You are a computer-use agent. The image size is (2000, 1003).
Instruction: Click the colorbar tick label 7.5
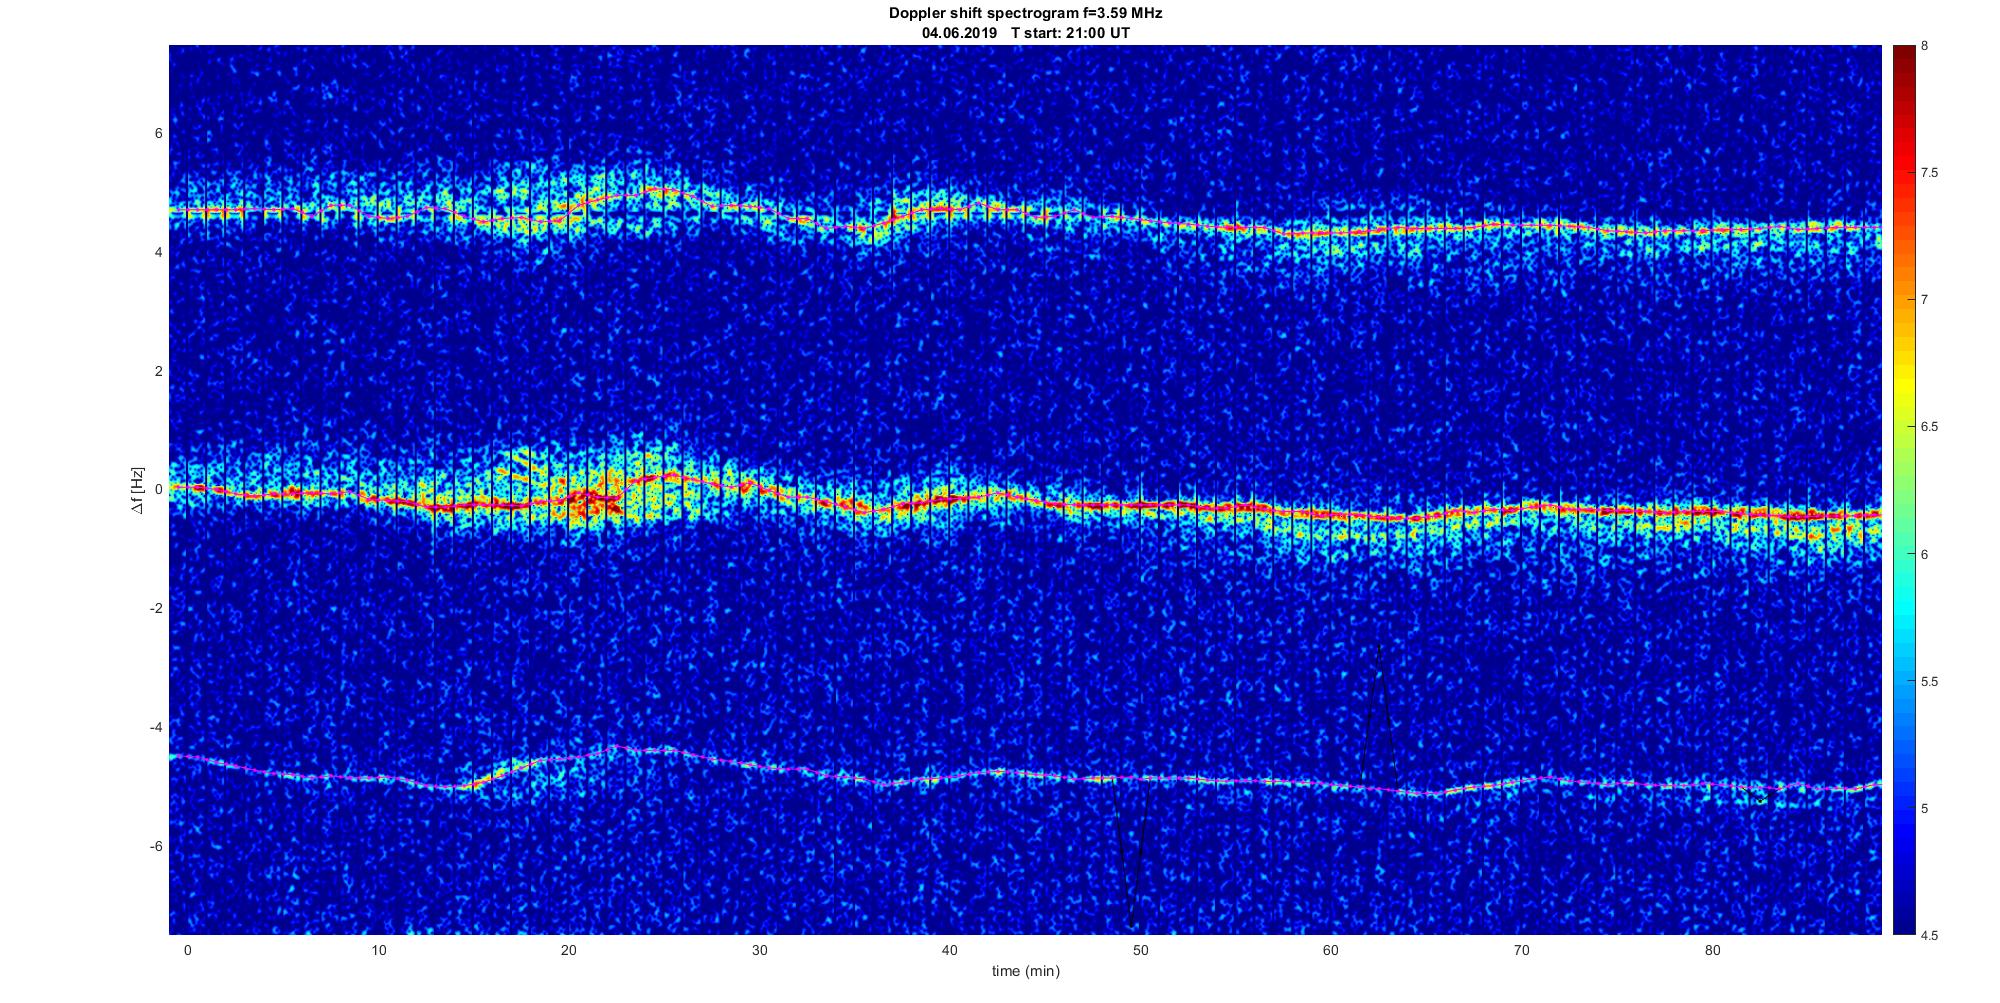point(1929,173)
